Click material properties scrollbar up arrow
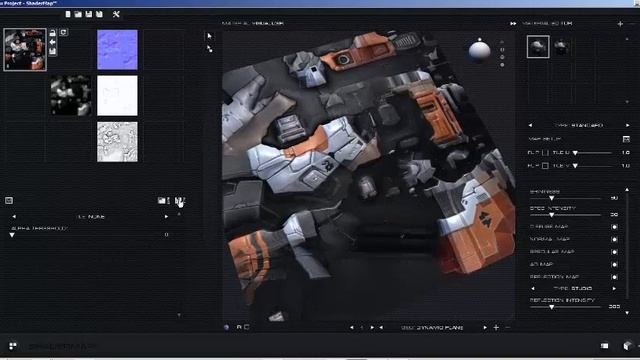 point(627,190)
